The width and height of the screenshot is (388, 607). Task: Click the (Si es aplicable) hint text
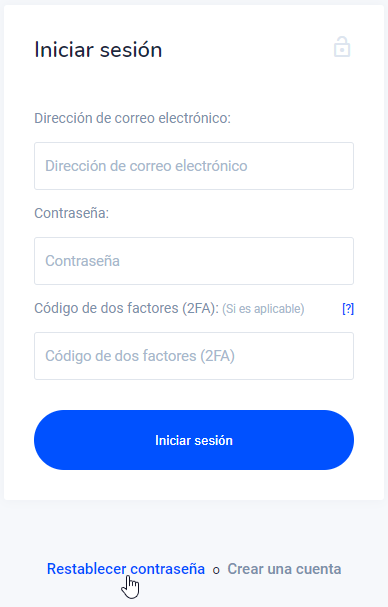263,309
